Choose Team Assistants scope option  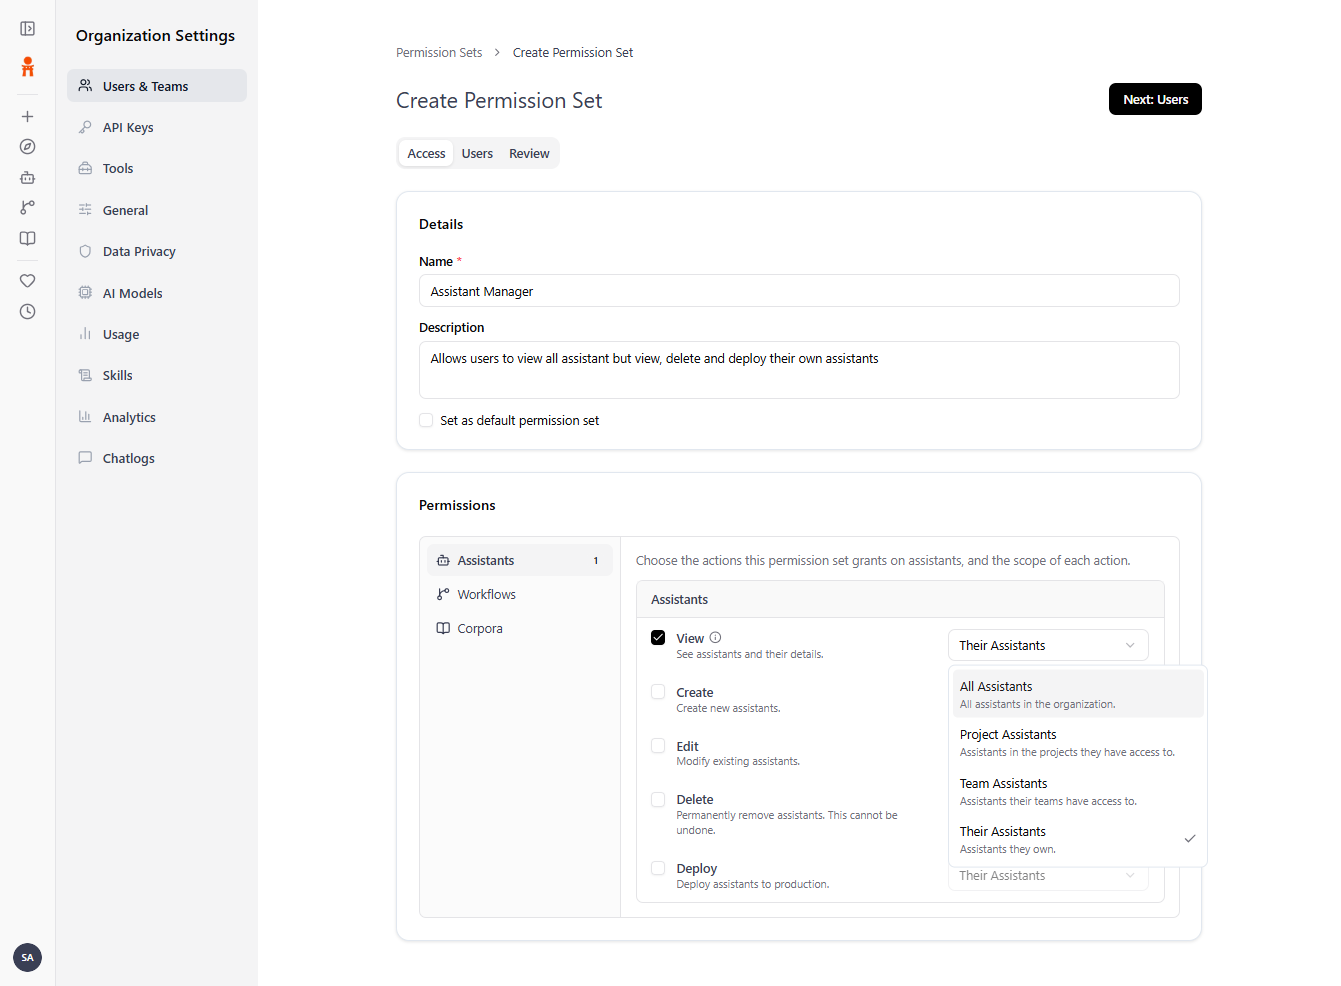[1078, 791]
